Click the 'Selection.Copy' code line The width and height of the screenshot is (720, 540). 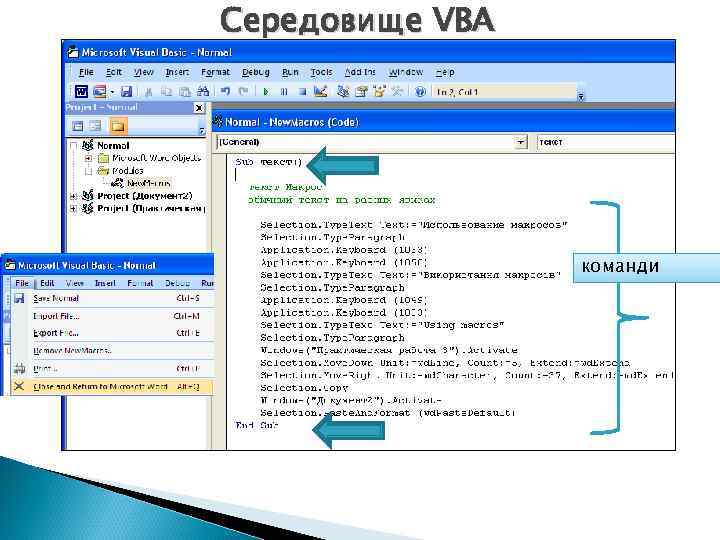[304, 388]
